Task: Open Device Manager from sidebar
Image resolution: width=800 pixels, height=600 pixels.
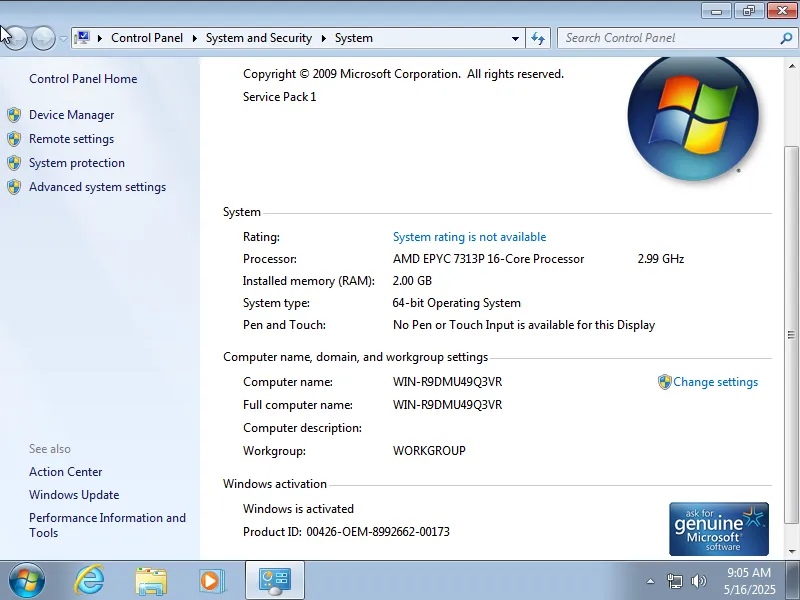Action: click(x=71, y=115)
